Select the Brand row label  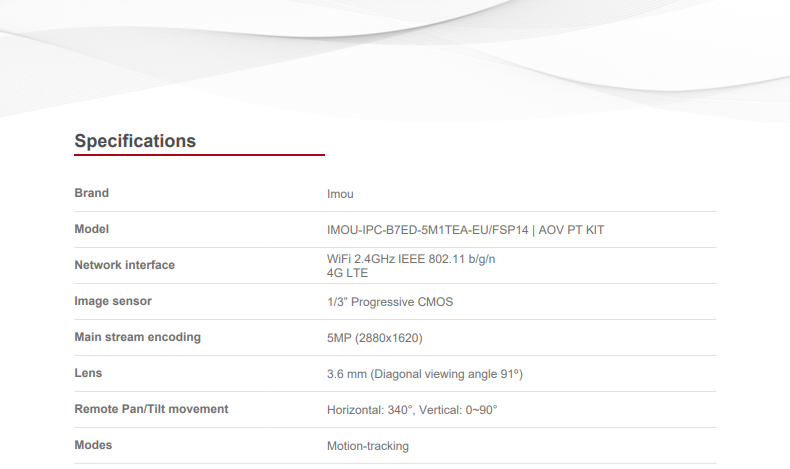tap(92, 193)
